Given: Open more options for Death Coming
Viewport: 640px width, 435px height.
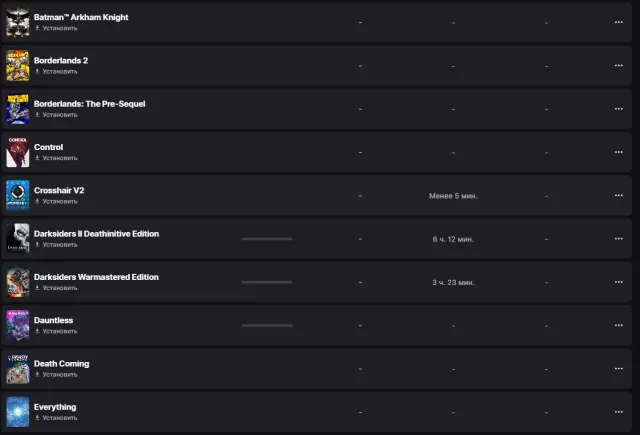Looking at the screenshot, I should (618, 368).
